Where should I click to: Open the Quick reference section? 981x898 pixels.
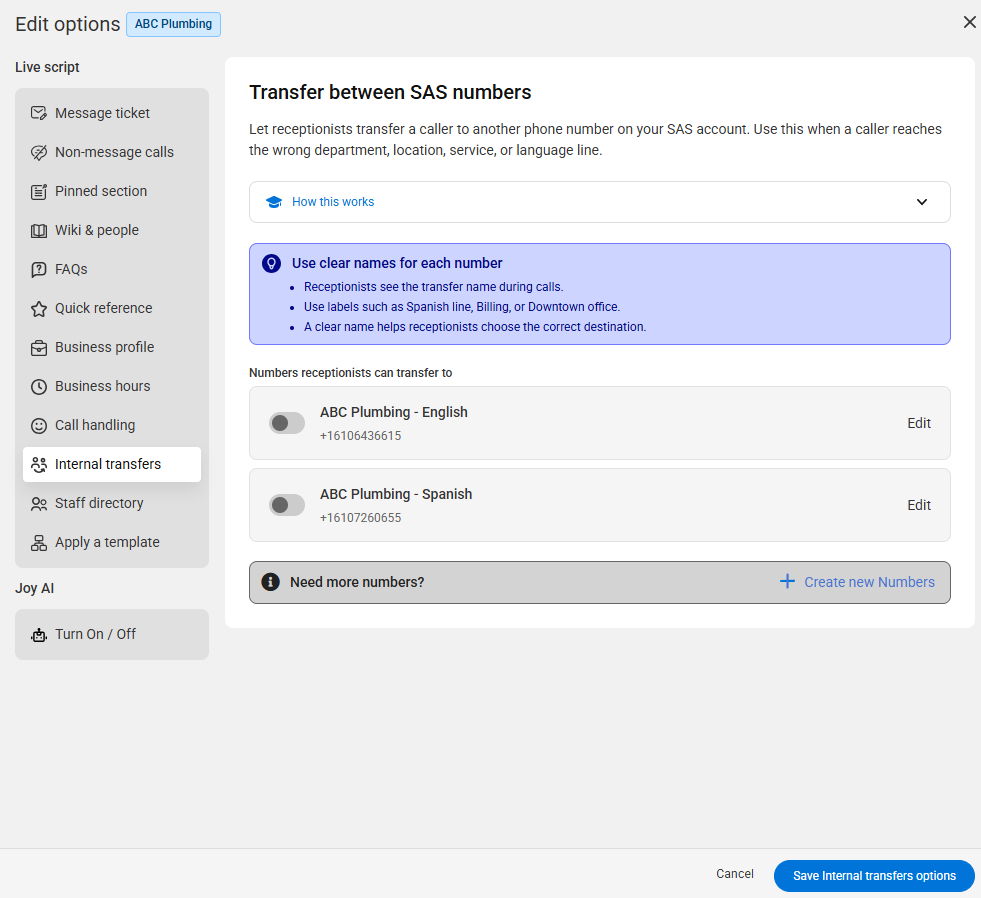112,308
